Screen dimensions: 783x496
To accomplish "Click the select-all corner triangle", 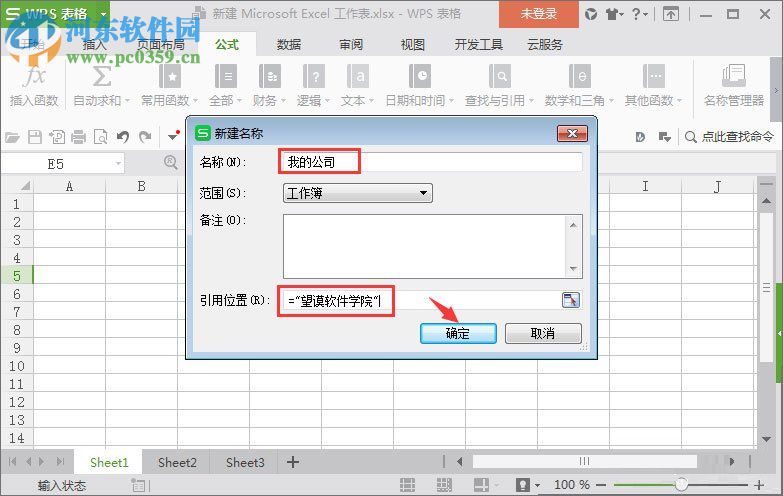I will pyautogui.click(x=25, y=186).
